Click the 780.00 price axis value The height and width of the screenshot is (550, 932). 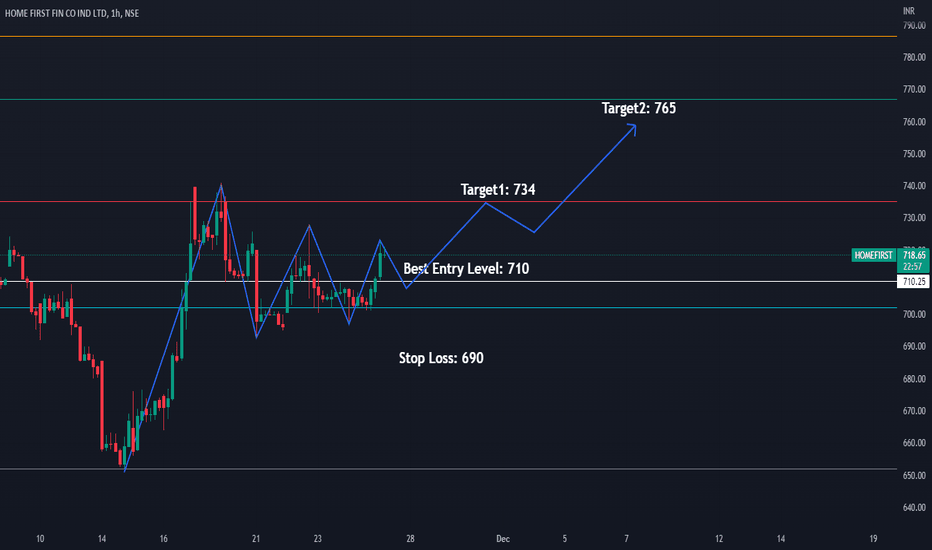point(914,58)
